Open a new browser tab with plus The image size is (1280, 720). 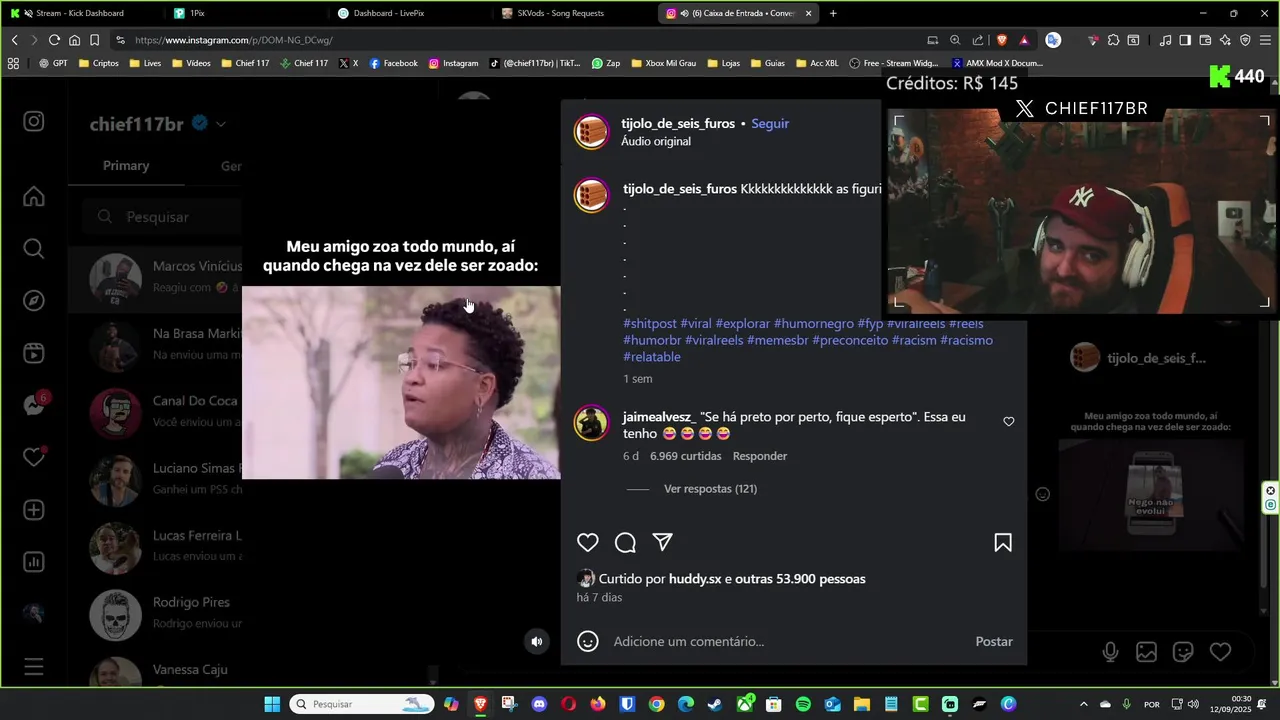click(833, 13)
